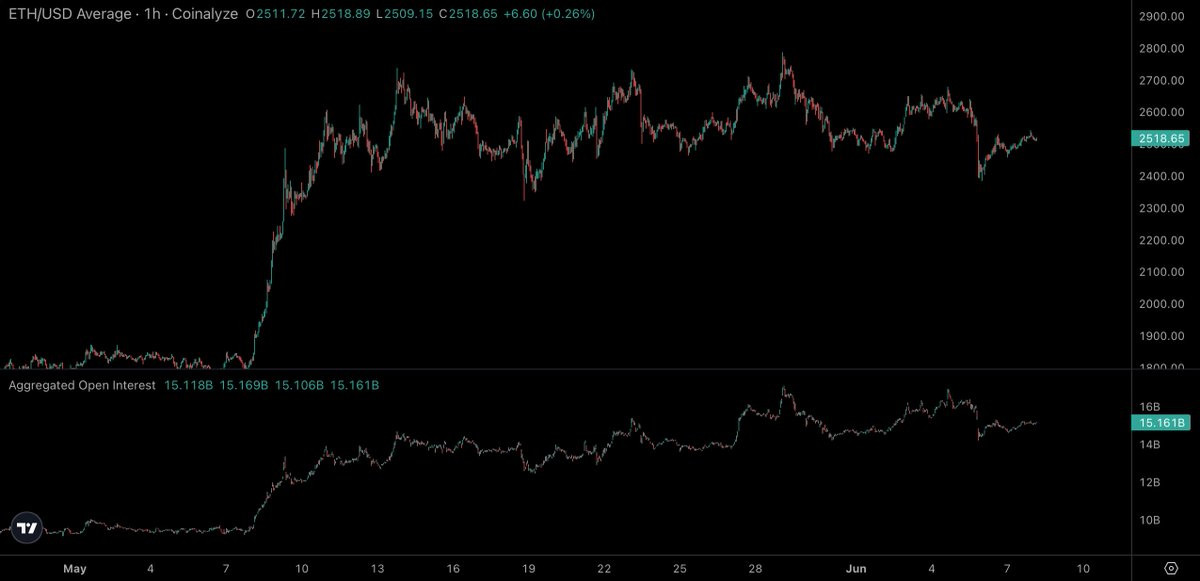This screenshot has width=1200, height=581.
Task: Click the 2000.00 price axis label
Action: (x=1160, y=304)
